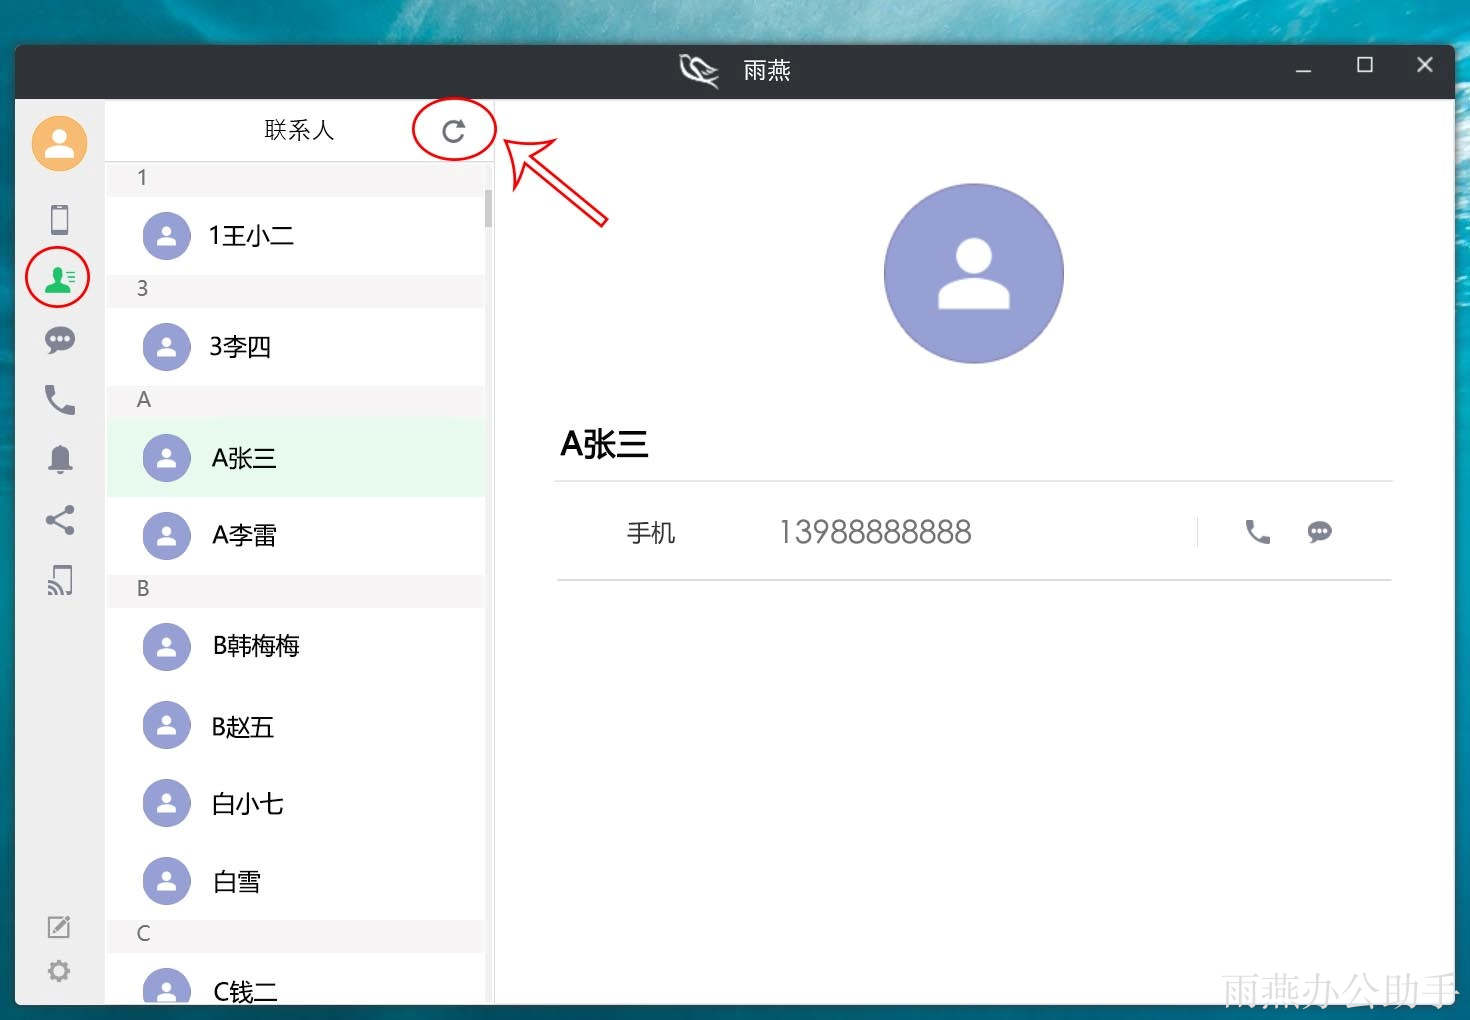This screenshot has height=1020, width=1470.
Task: Call 13988888888 using the phone icon
Action: point(1257,532)
